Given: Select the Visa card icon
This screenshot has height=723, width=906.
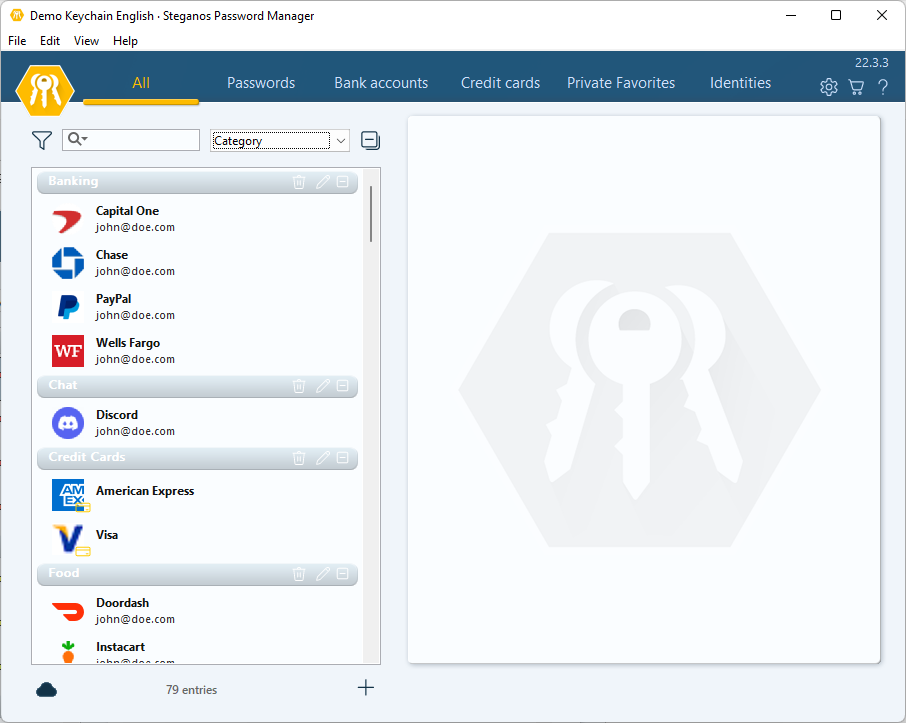Looking at the screenshot, I should [x=69, y=539].
